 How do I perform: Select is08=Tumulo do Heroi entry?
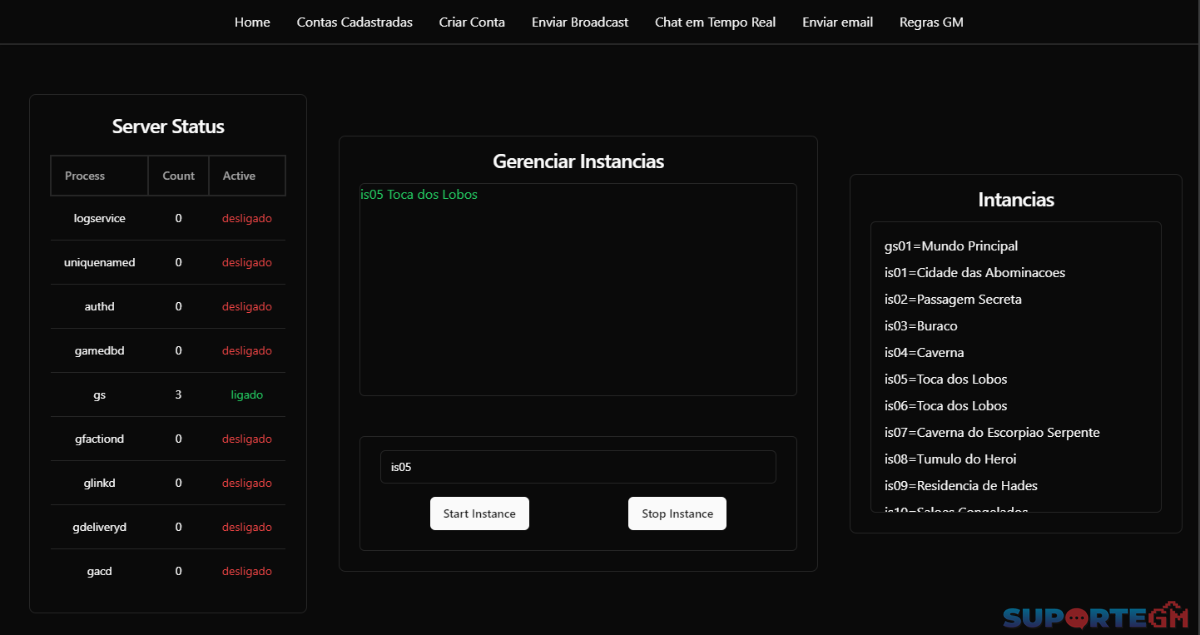(x=950, y=459)
